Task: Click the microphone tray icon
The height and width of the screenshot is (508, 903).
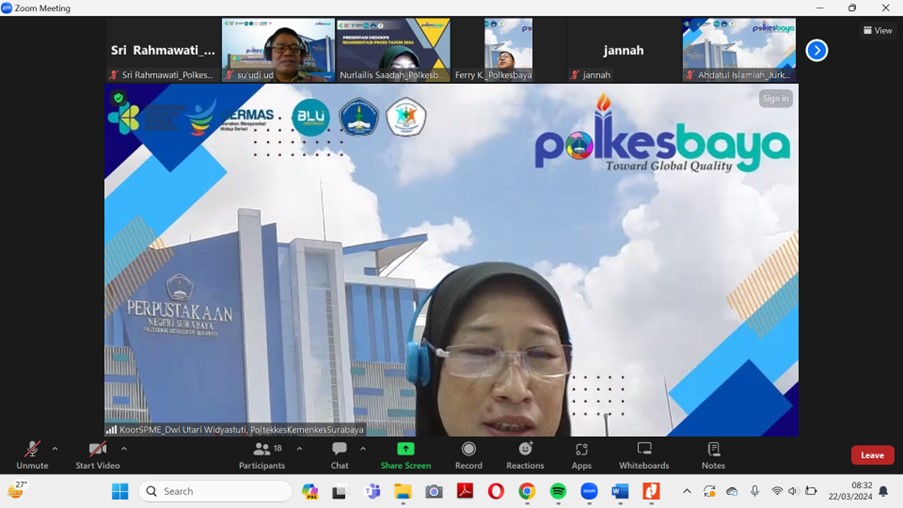Action: click(x=754, y=491)
